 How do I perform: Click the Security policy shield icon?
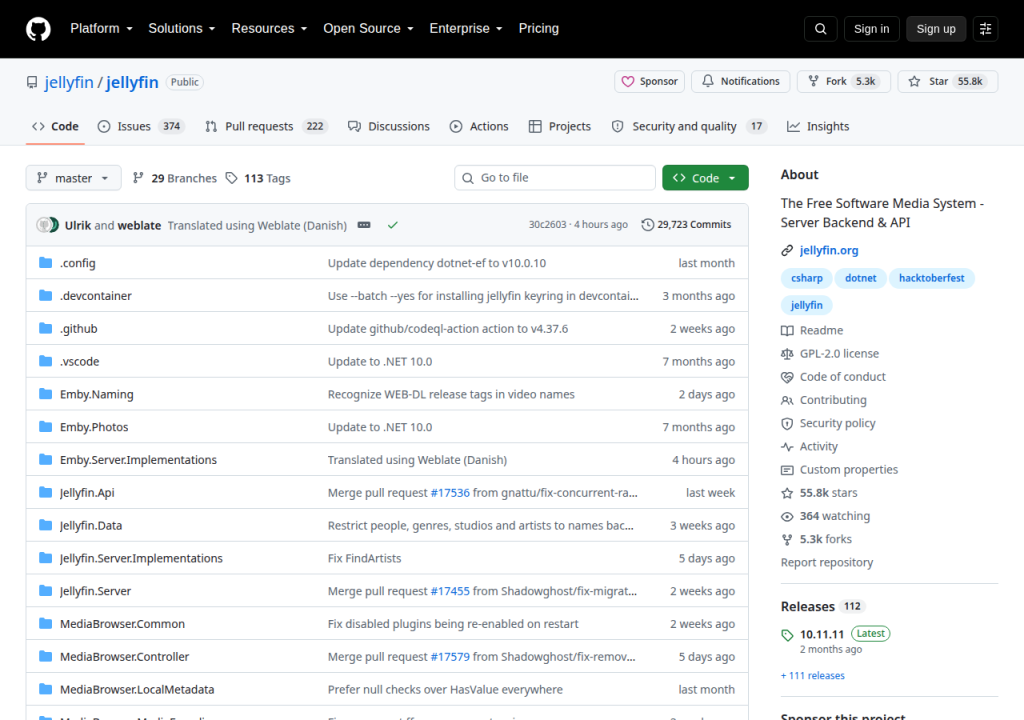(787, 423)
